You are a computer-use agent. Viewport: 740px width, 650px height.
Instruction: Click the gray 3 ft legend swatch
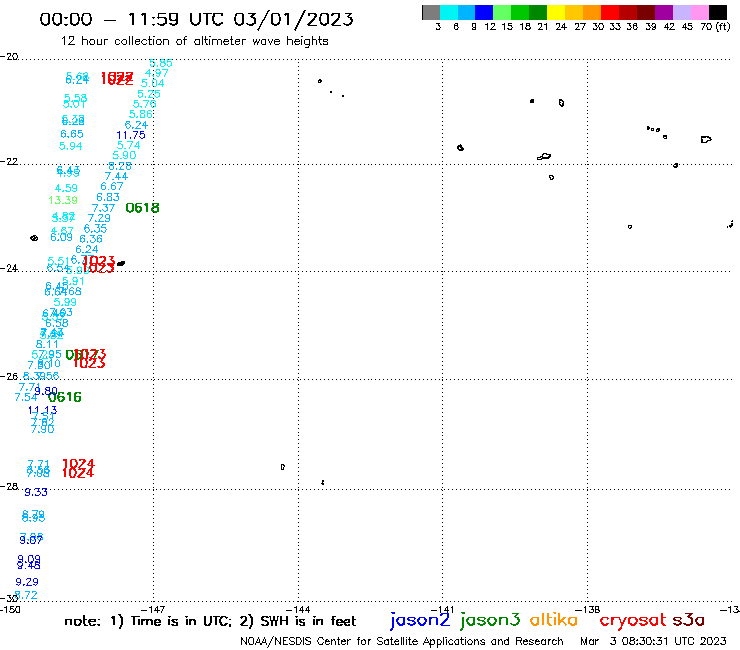pos(431,12)
